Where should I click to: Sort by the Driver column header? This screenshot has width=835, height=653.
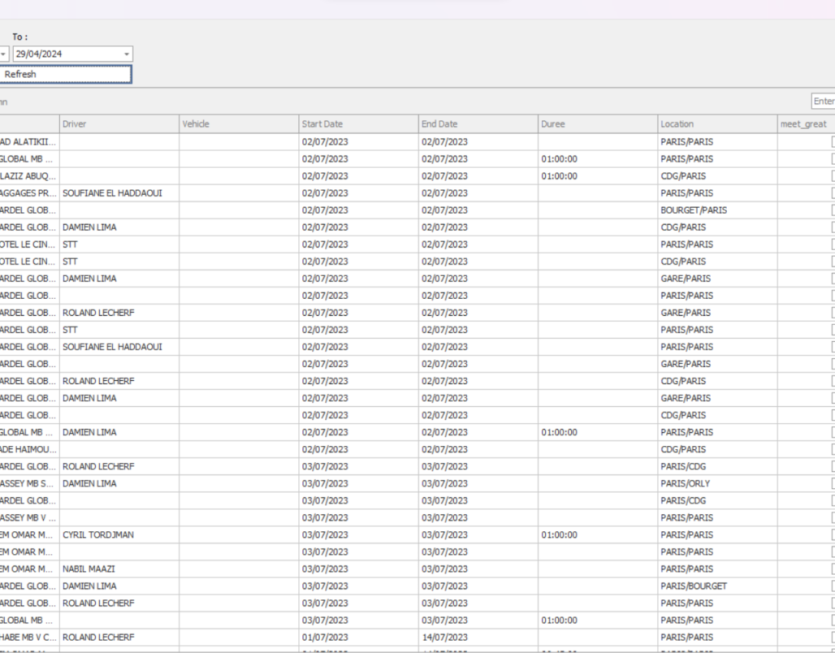click(x=118, y=124)
